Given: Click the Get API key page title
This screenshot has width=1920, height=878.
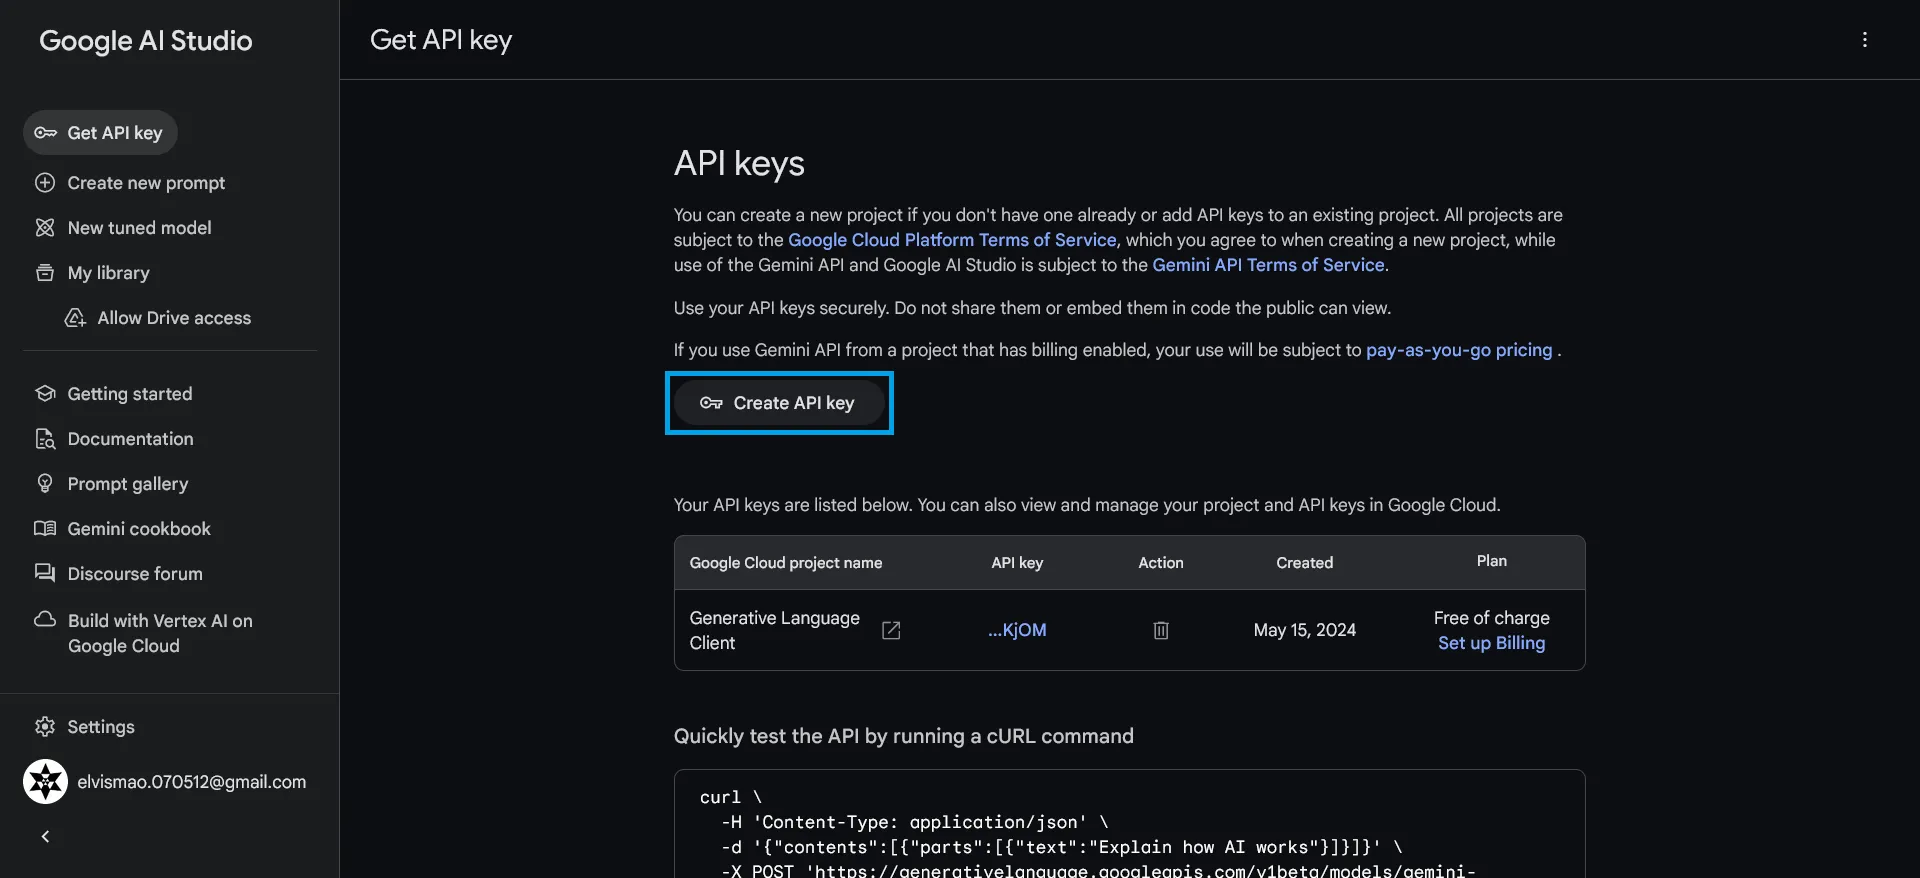Looking at the screenshot, I should pos(441,40).
